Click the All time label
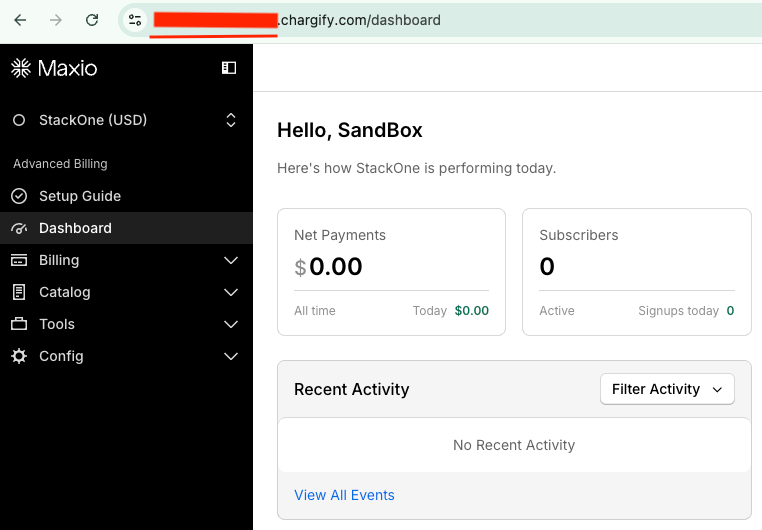Screen dimensions: 762x530 (314, 310)
